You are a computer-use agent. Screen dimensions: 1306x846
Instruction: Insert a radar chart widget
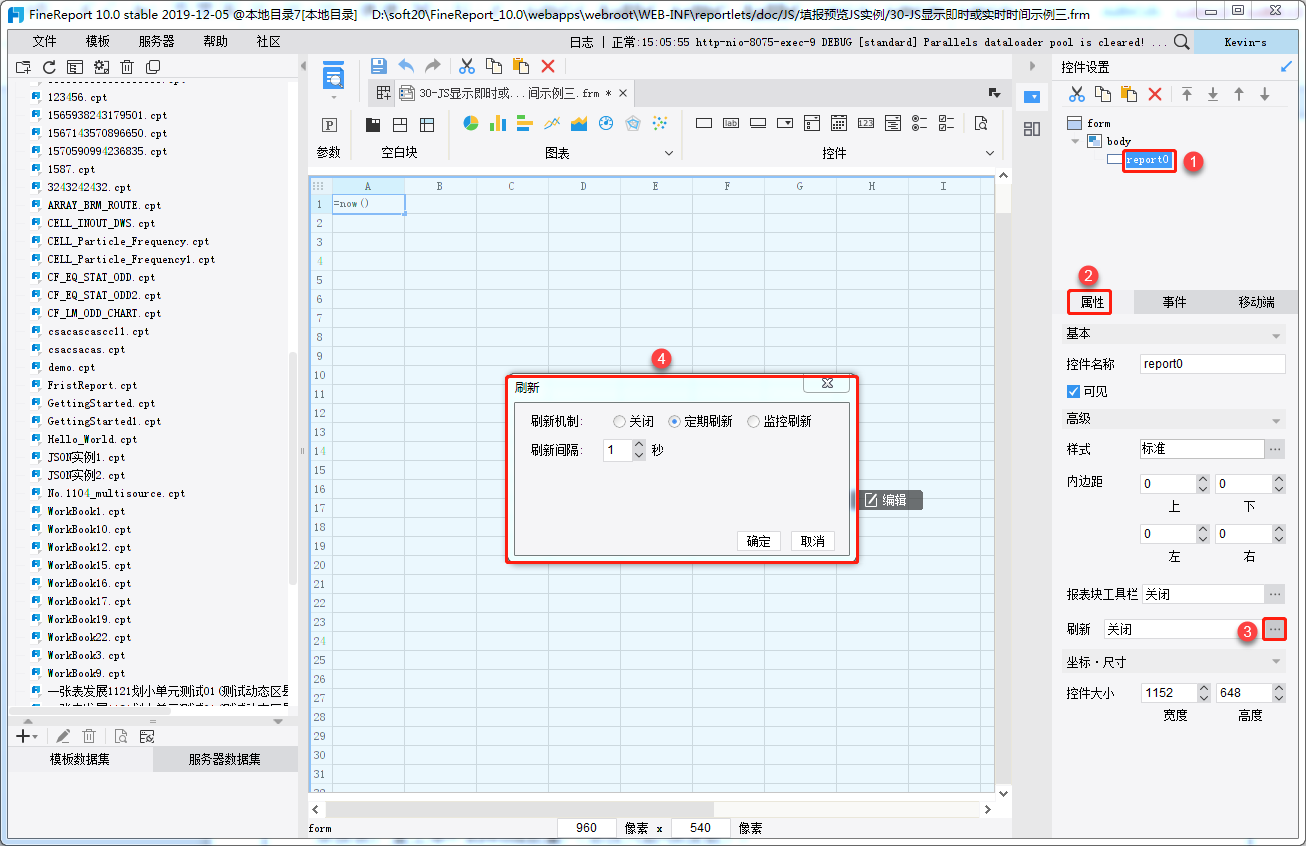[632, 124]
